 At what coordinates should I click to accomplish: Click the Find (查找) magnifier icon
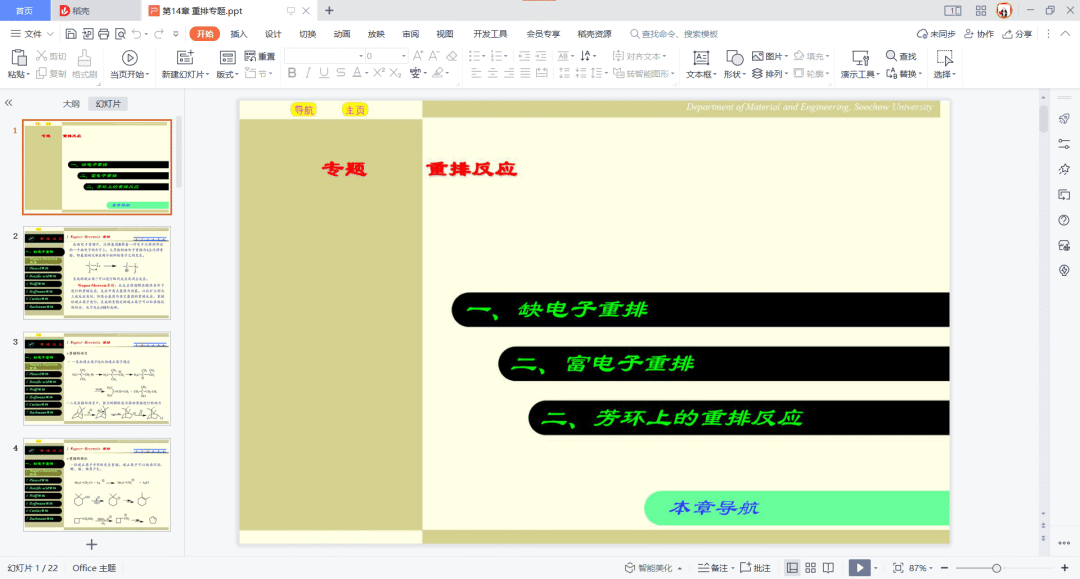[x=890, y=56]
